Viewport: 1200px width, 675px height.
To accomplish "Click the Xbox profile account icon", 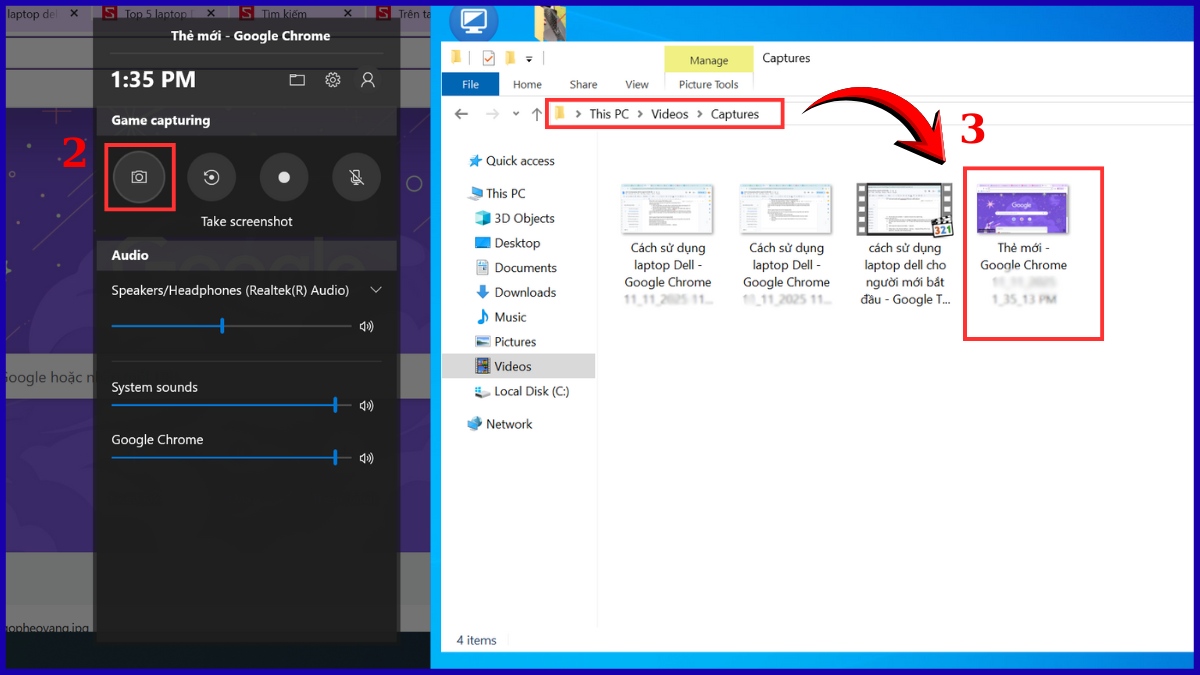I will tap(368, 80).
